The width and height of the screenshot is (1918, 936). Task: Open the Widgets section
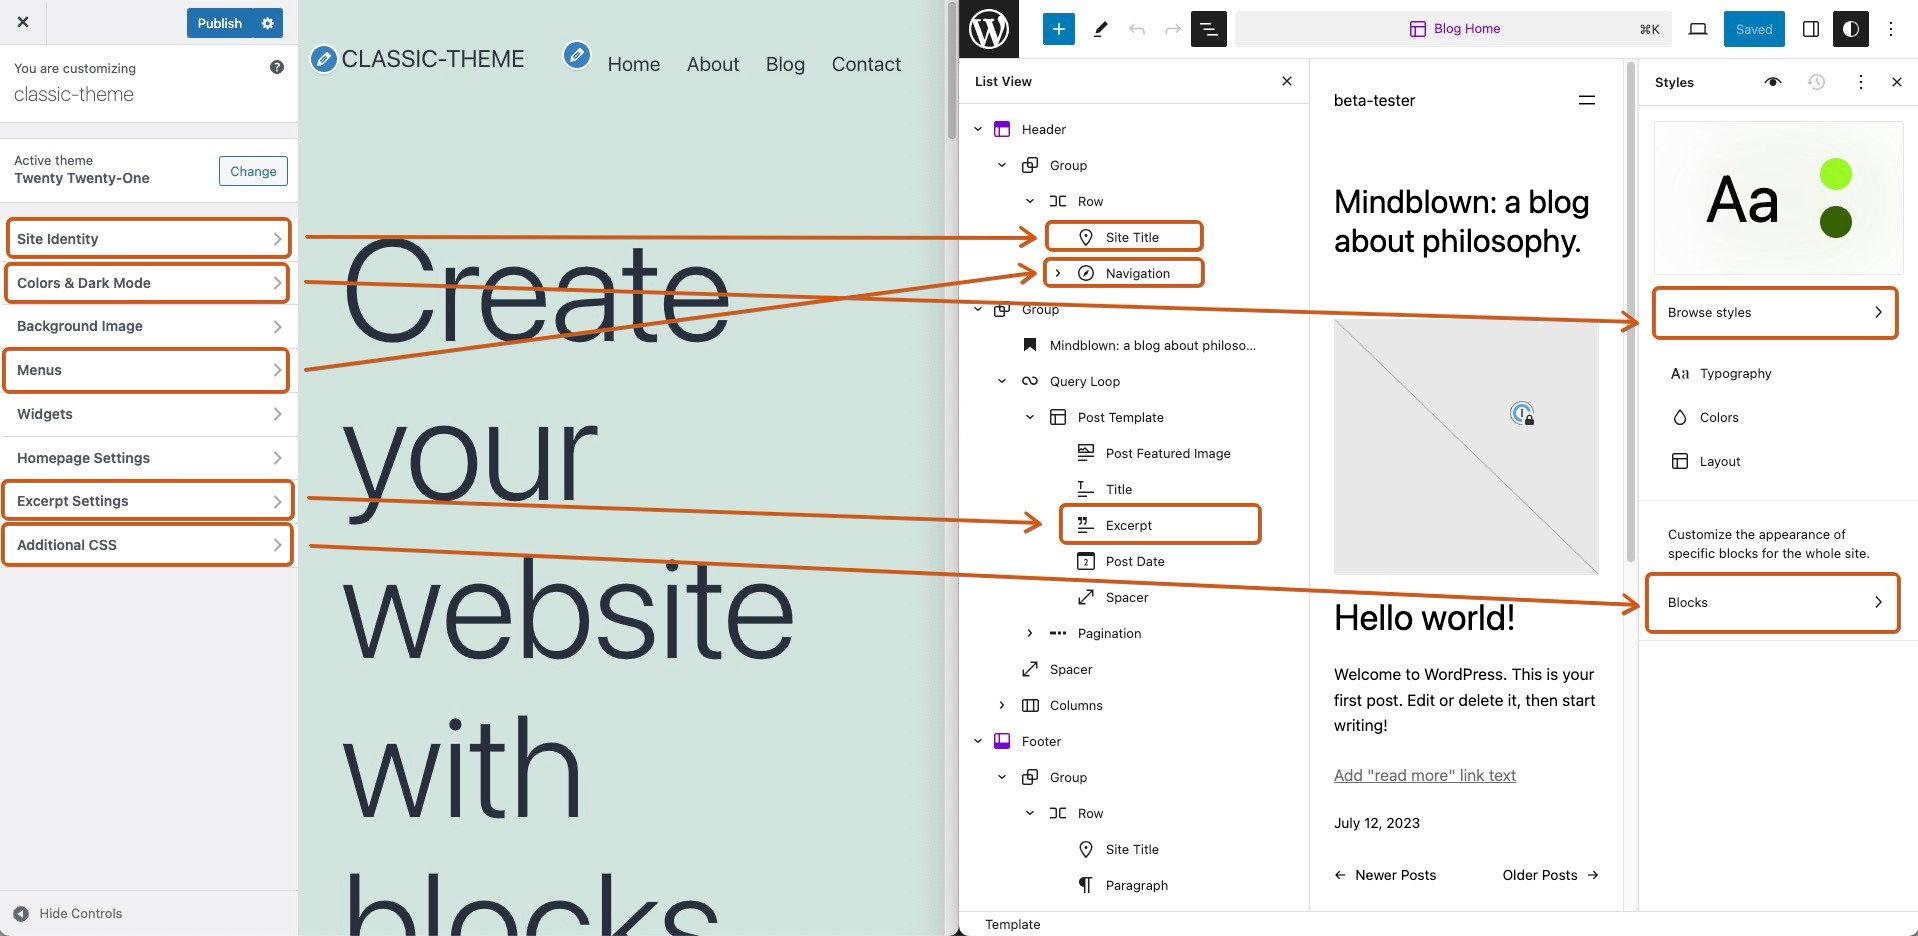[x=148, y=414]
